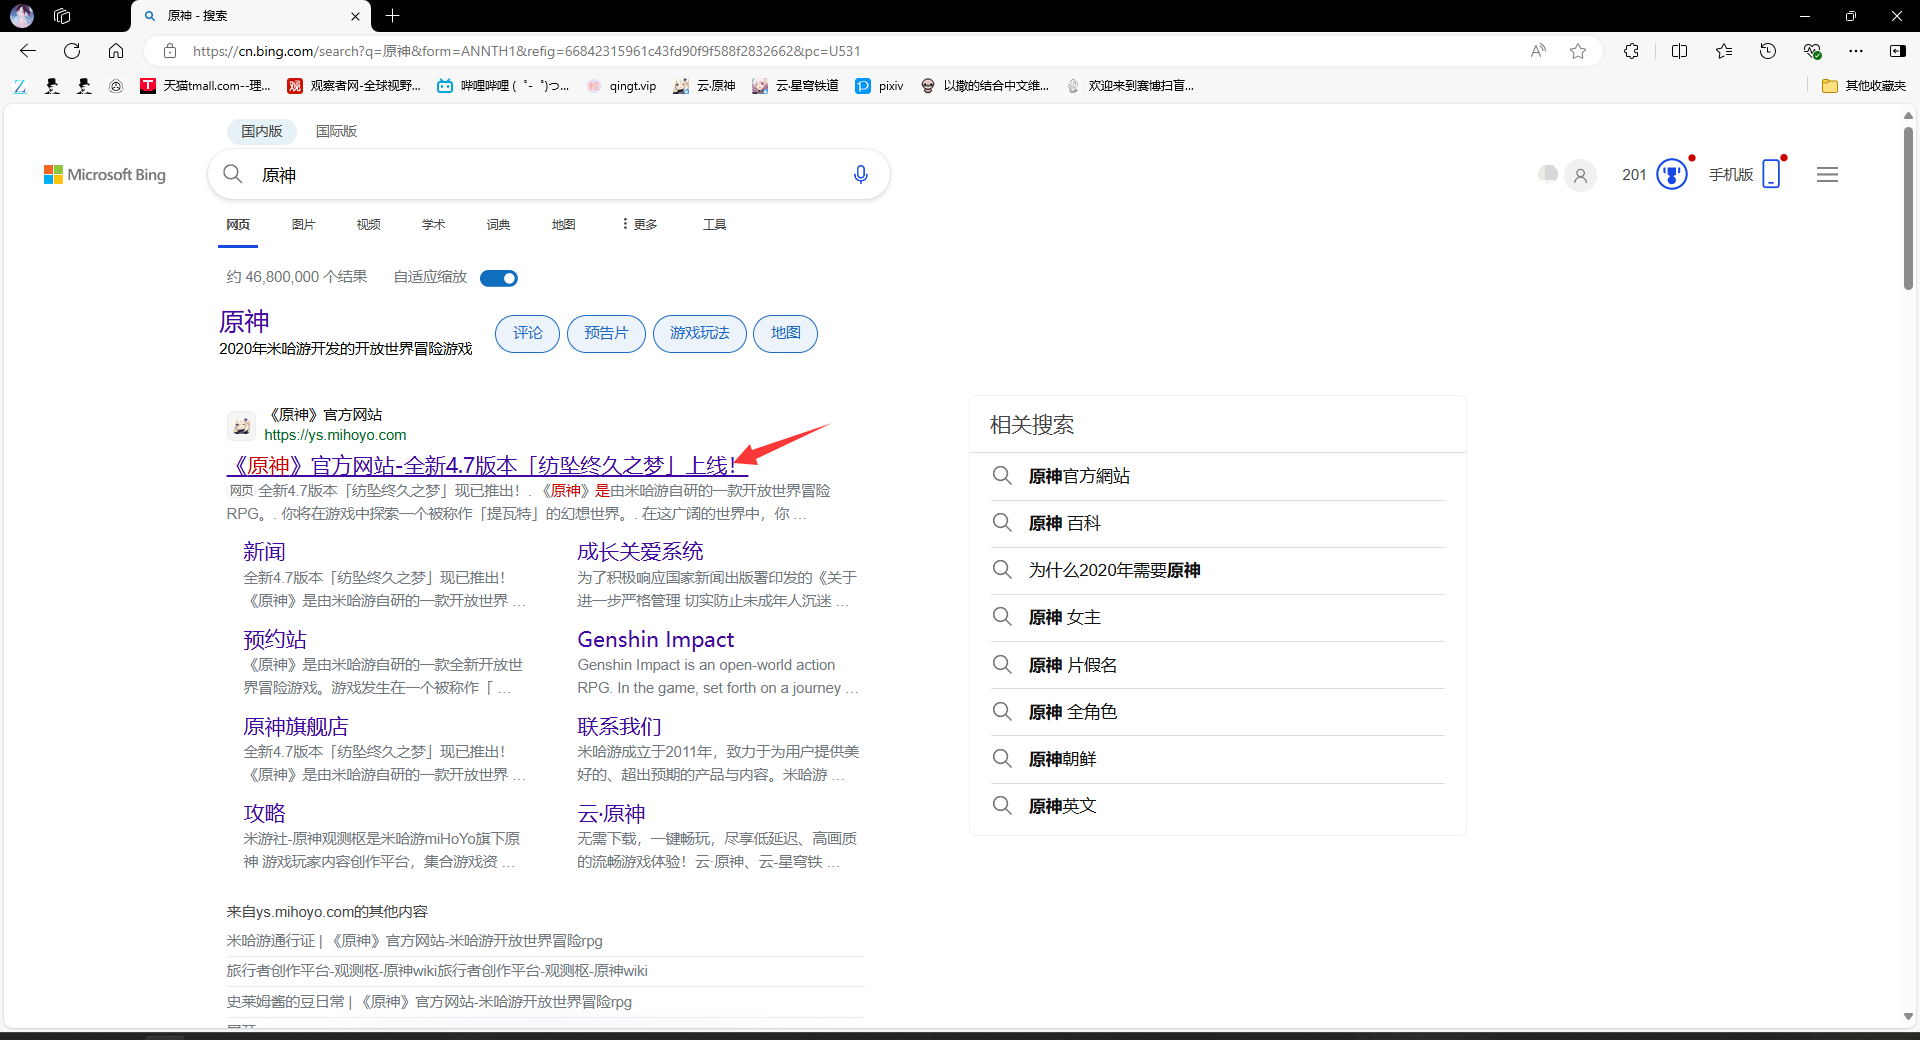
Task: Open the Bing hamburger menu
Action: click(x=1827, y=174)
